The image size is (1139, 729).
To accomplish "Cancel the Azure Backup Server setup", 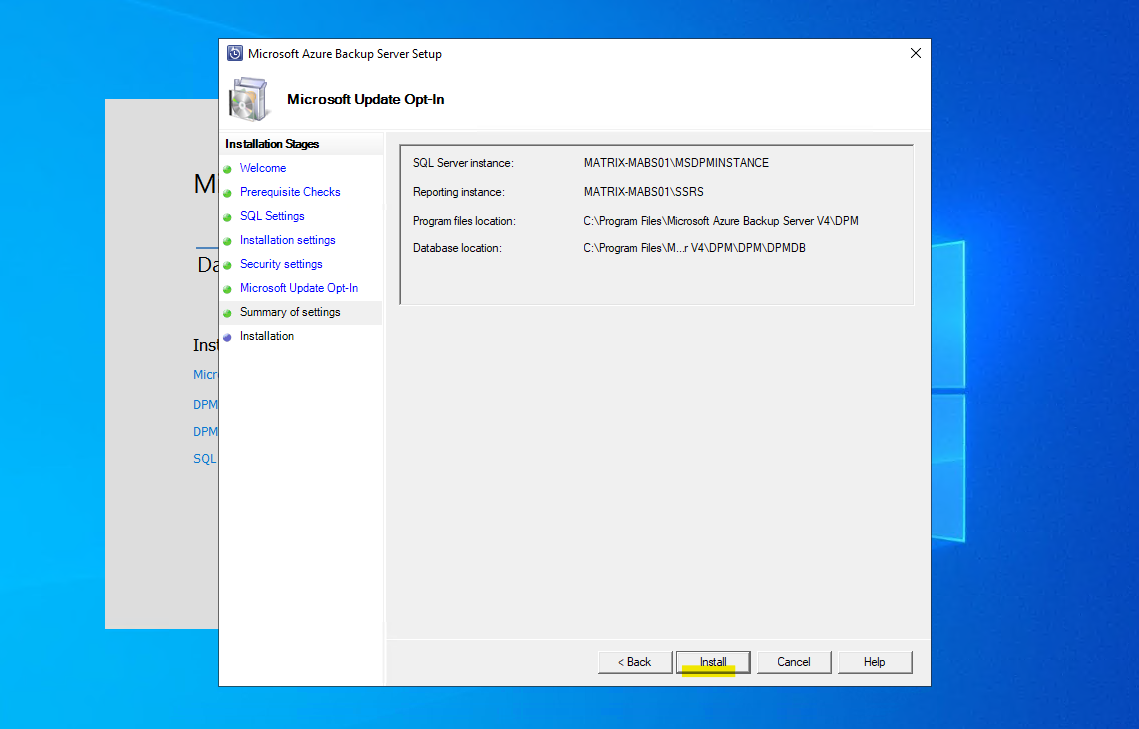I will pyautogui.click(x=794, y=662).
